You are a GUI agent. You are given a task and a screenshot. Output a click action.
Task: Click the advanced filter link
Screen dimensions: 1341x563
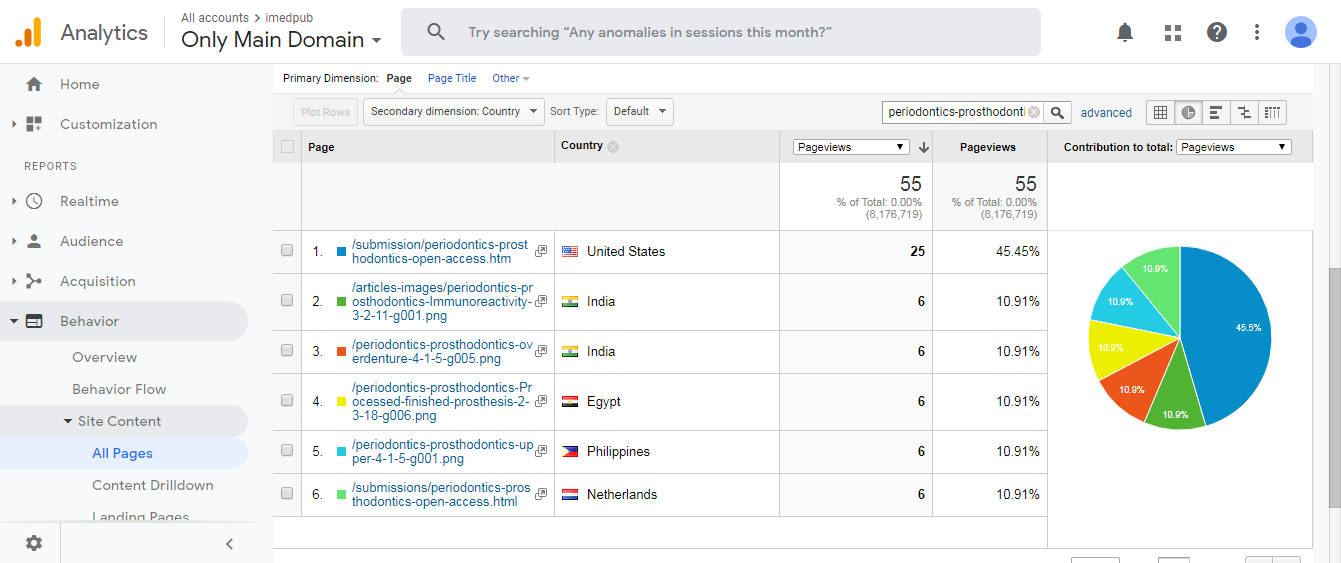[1106, 113]
